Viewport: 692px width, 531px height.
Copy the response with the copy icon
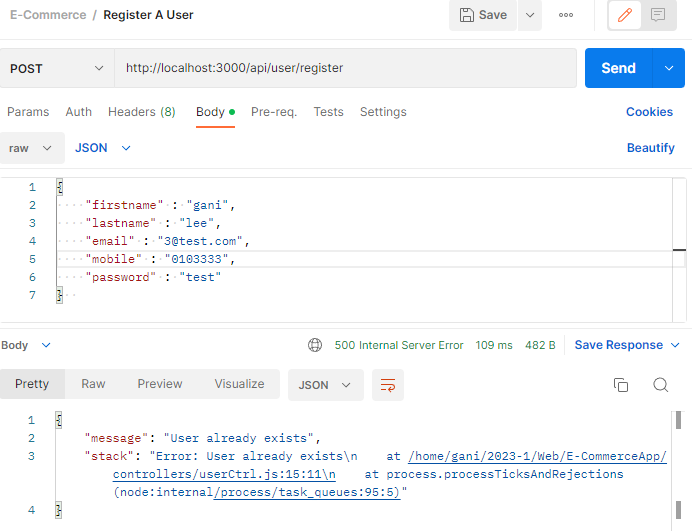[x=621, y=385]
